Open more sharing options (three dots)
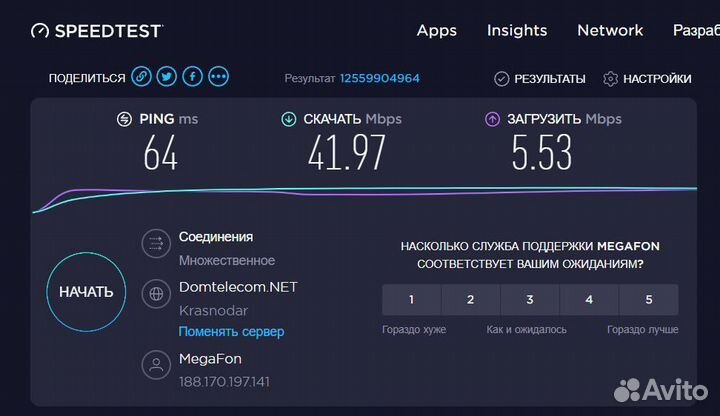Screen dimensions: 720x416 point(218,77)
